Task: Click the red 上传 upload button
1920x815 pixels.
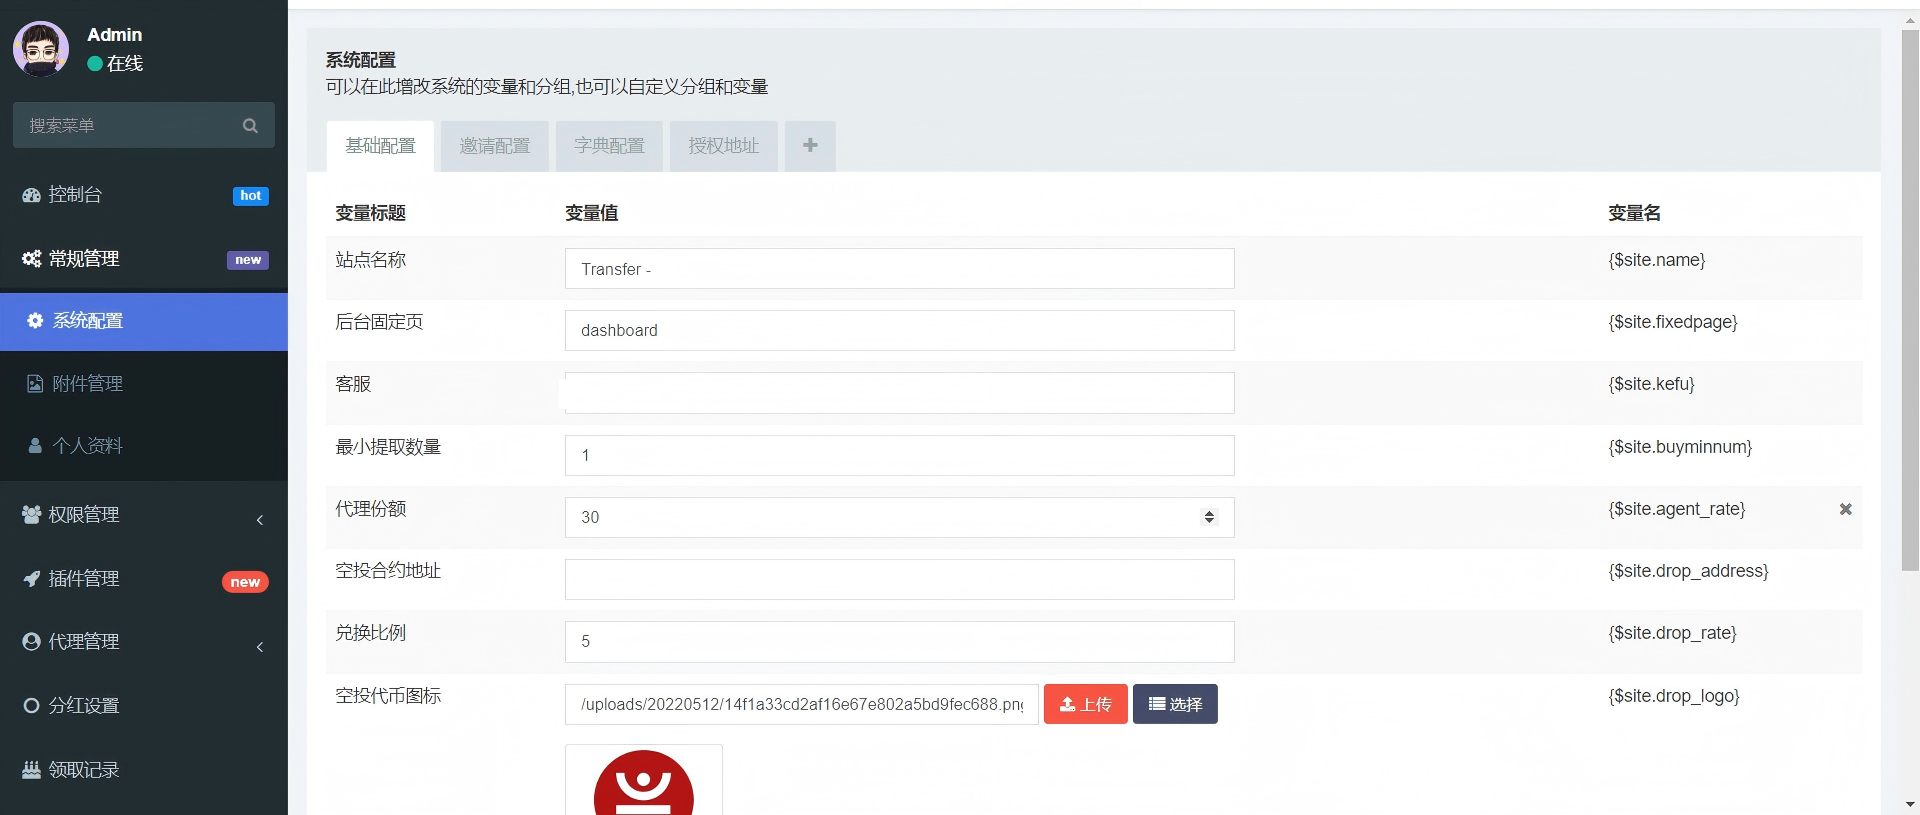Action: click(1085, 704)
